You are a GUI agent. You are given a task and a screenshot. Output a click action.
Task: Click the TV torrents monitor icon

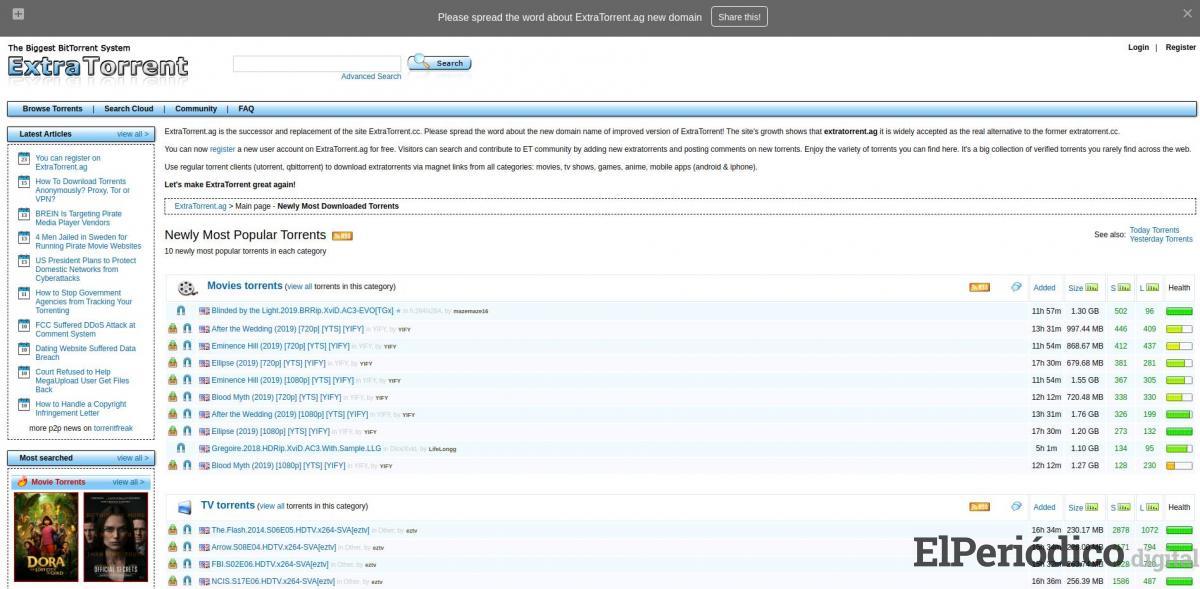coord(184,507)
